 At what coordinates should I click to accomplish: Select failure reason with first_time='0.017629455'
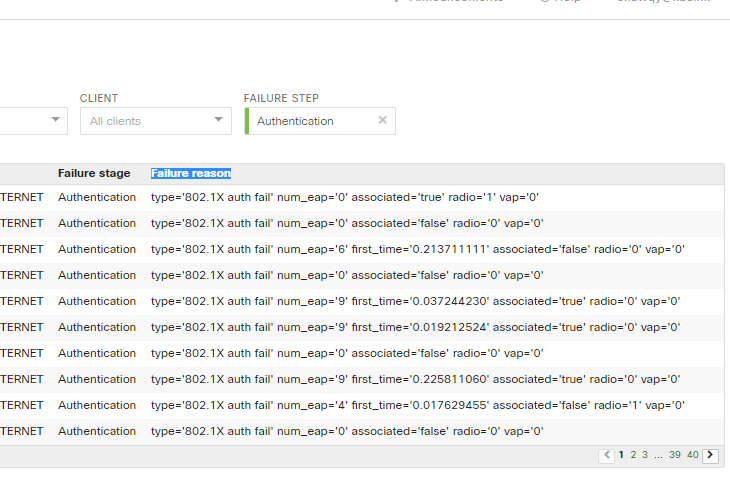tap(418, 405)
